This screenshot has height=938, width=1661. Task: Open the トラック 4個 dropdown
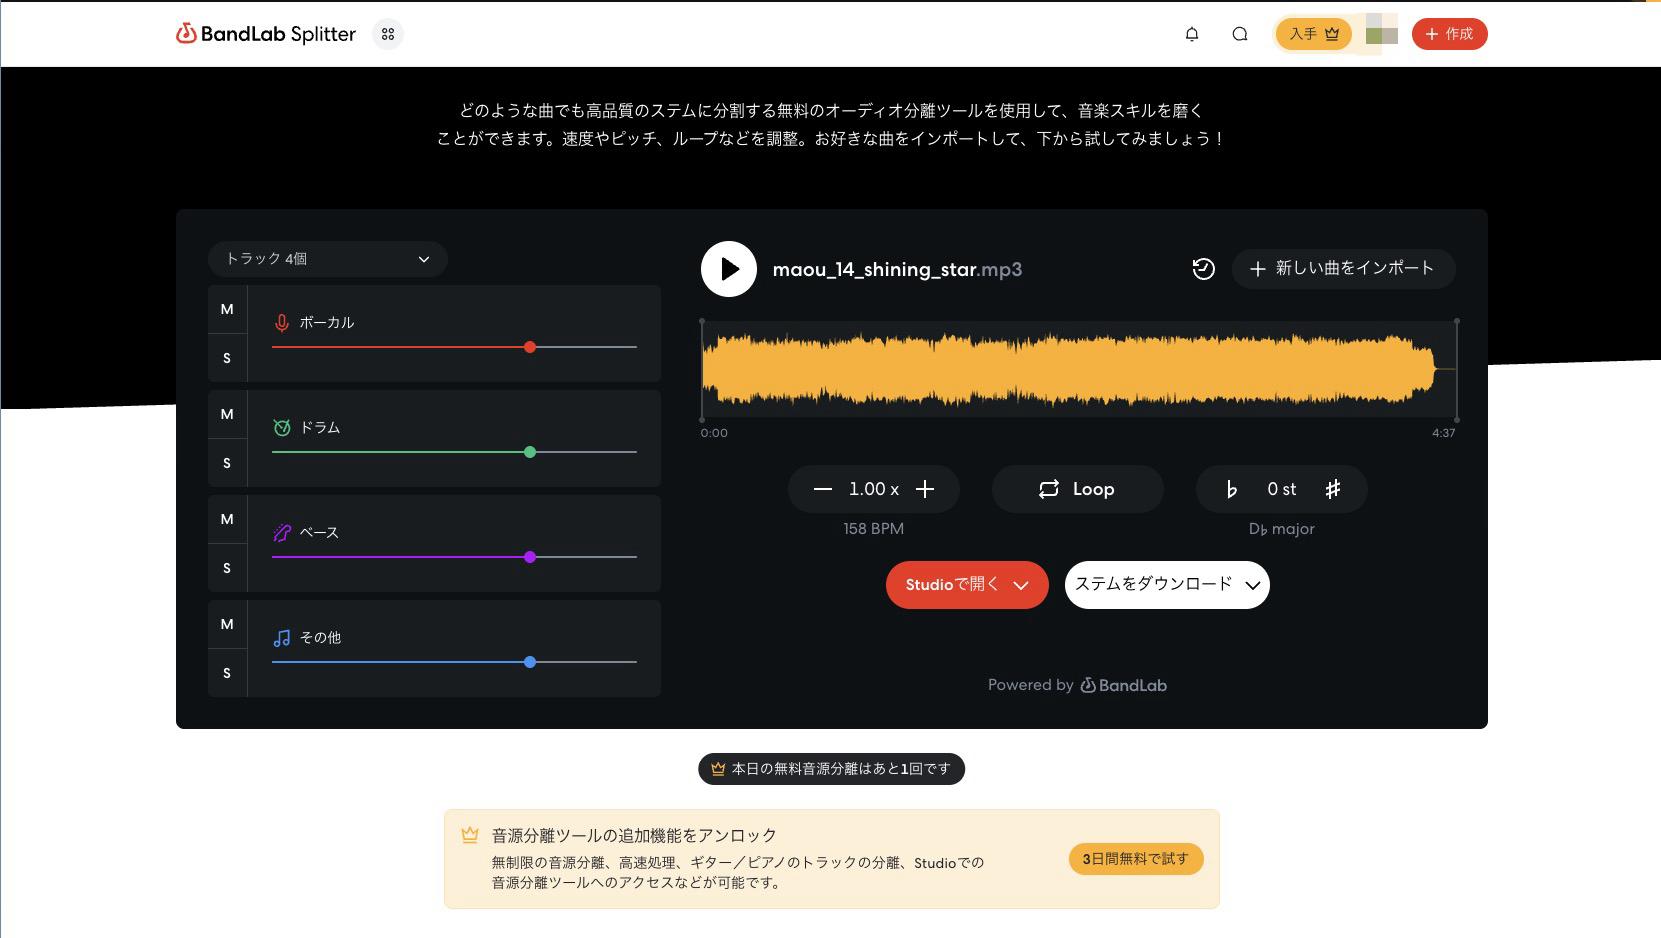point(327,258)
